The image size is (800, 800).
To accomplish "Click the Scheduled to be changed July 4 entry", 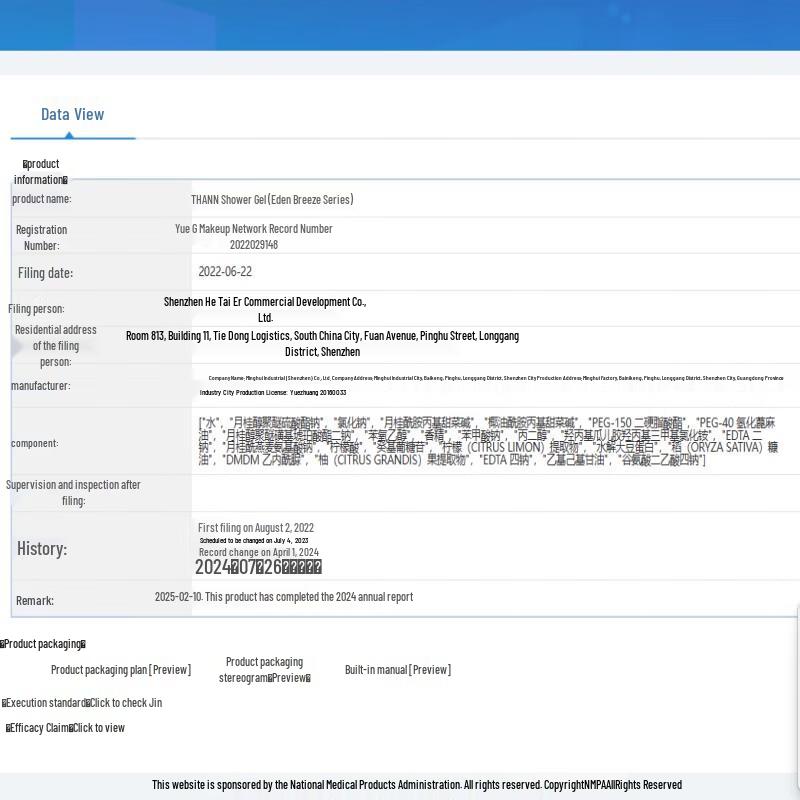I will (x=254, y=540).
